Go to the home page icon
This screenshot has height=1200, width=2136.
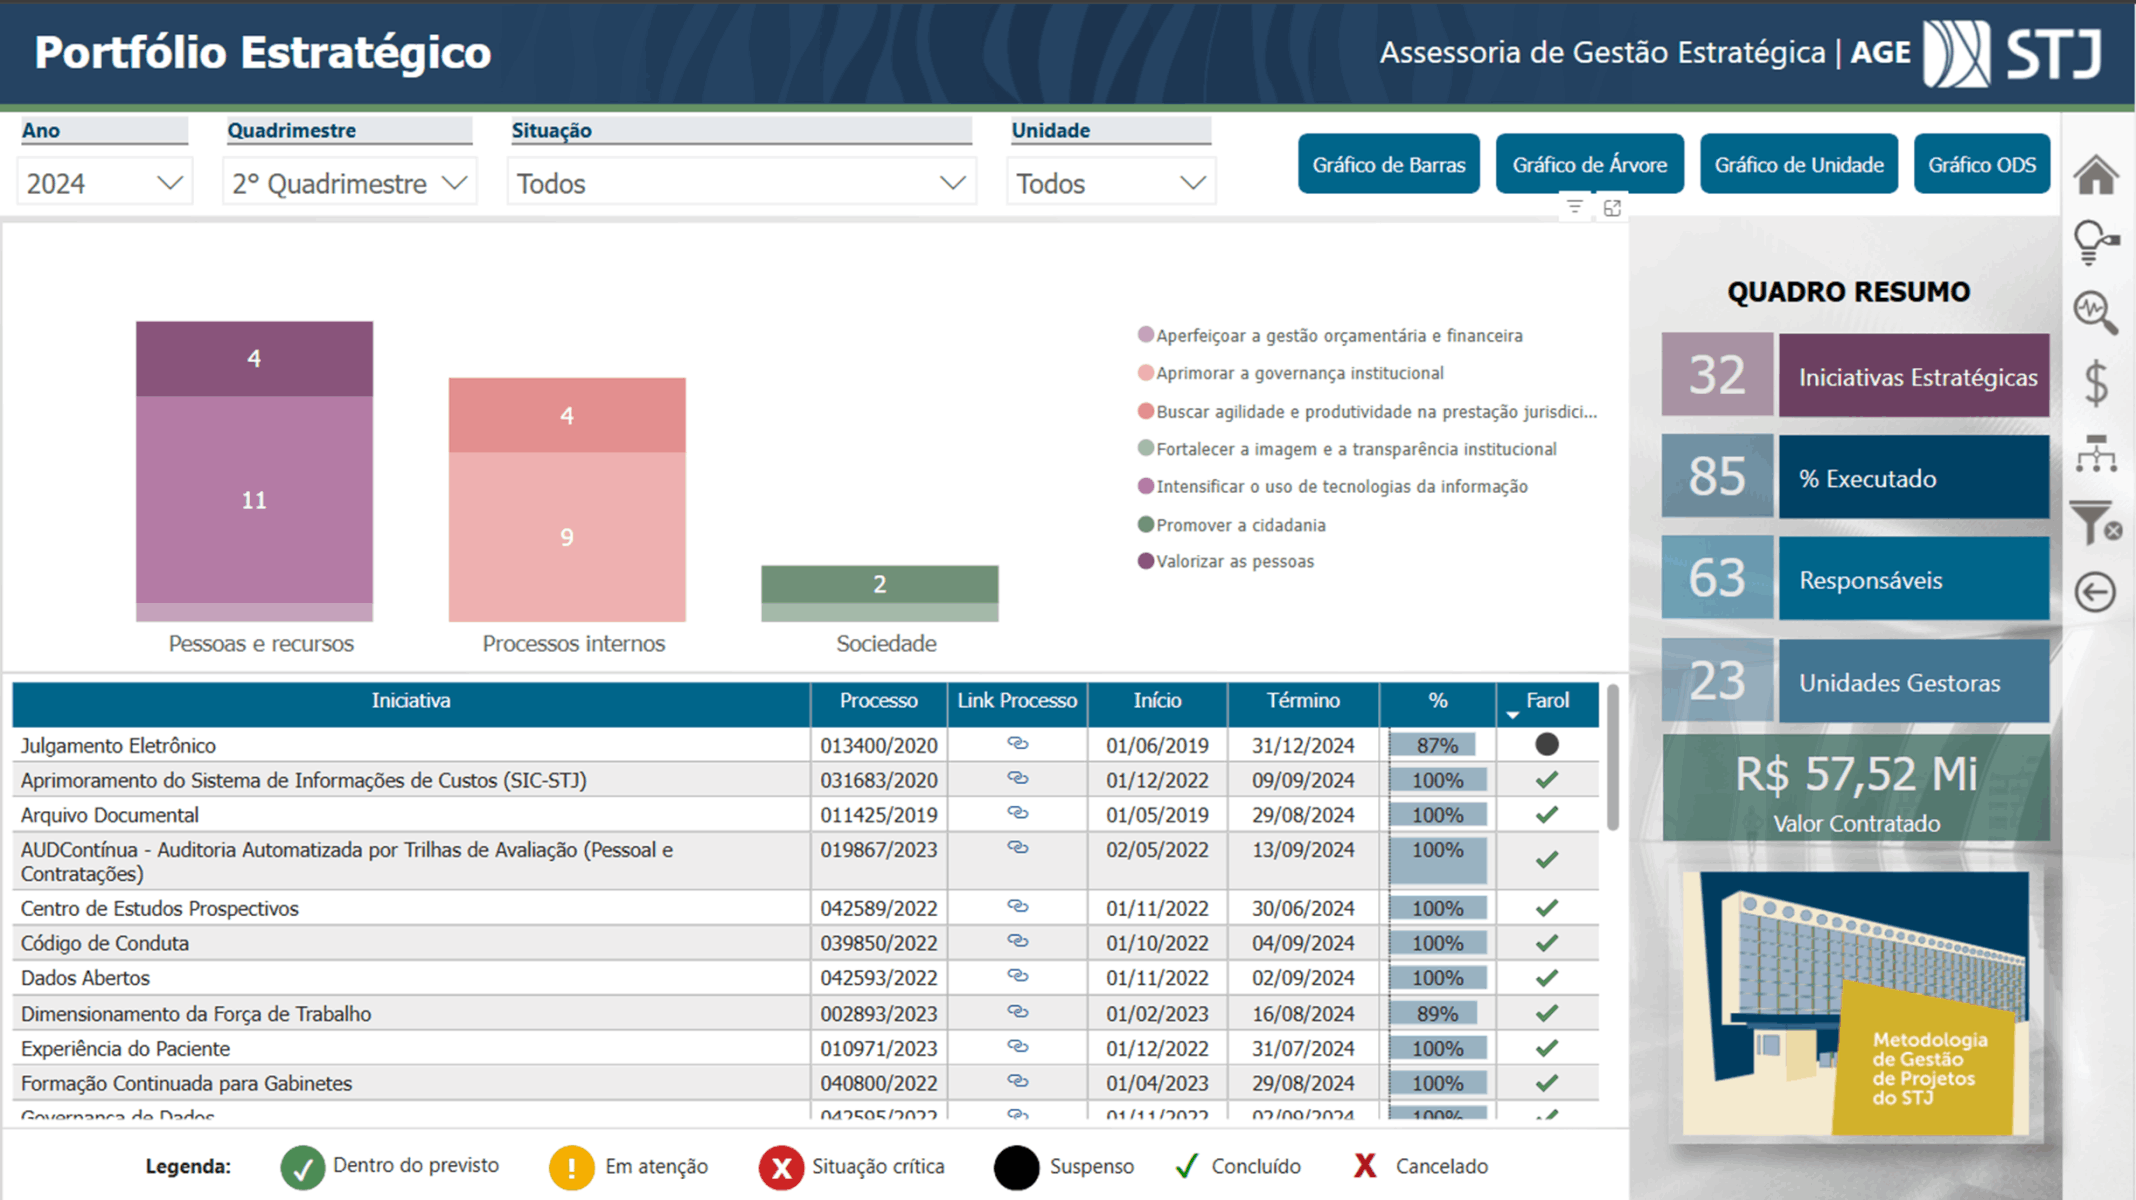tap(2095, 175)
